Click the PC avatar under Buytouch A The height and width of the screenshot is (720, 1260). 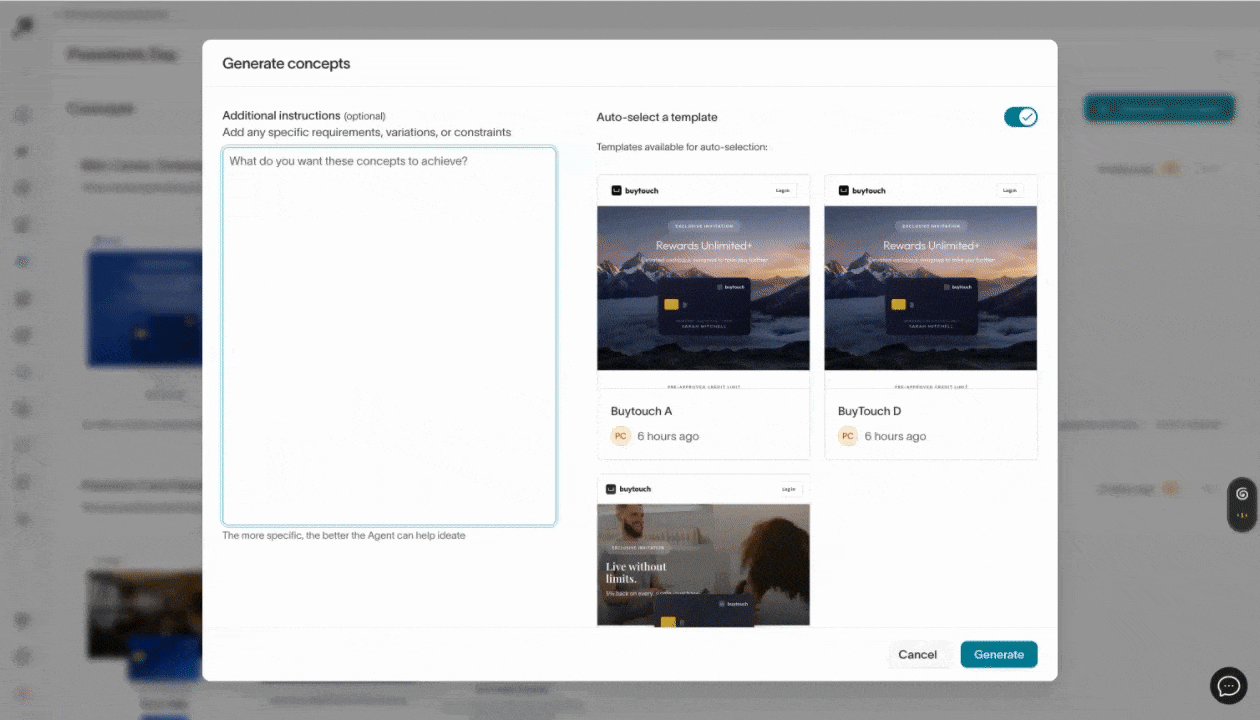(621, 436)
